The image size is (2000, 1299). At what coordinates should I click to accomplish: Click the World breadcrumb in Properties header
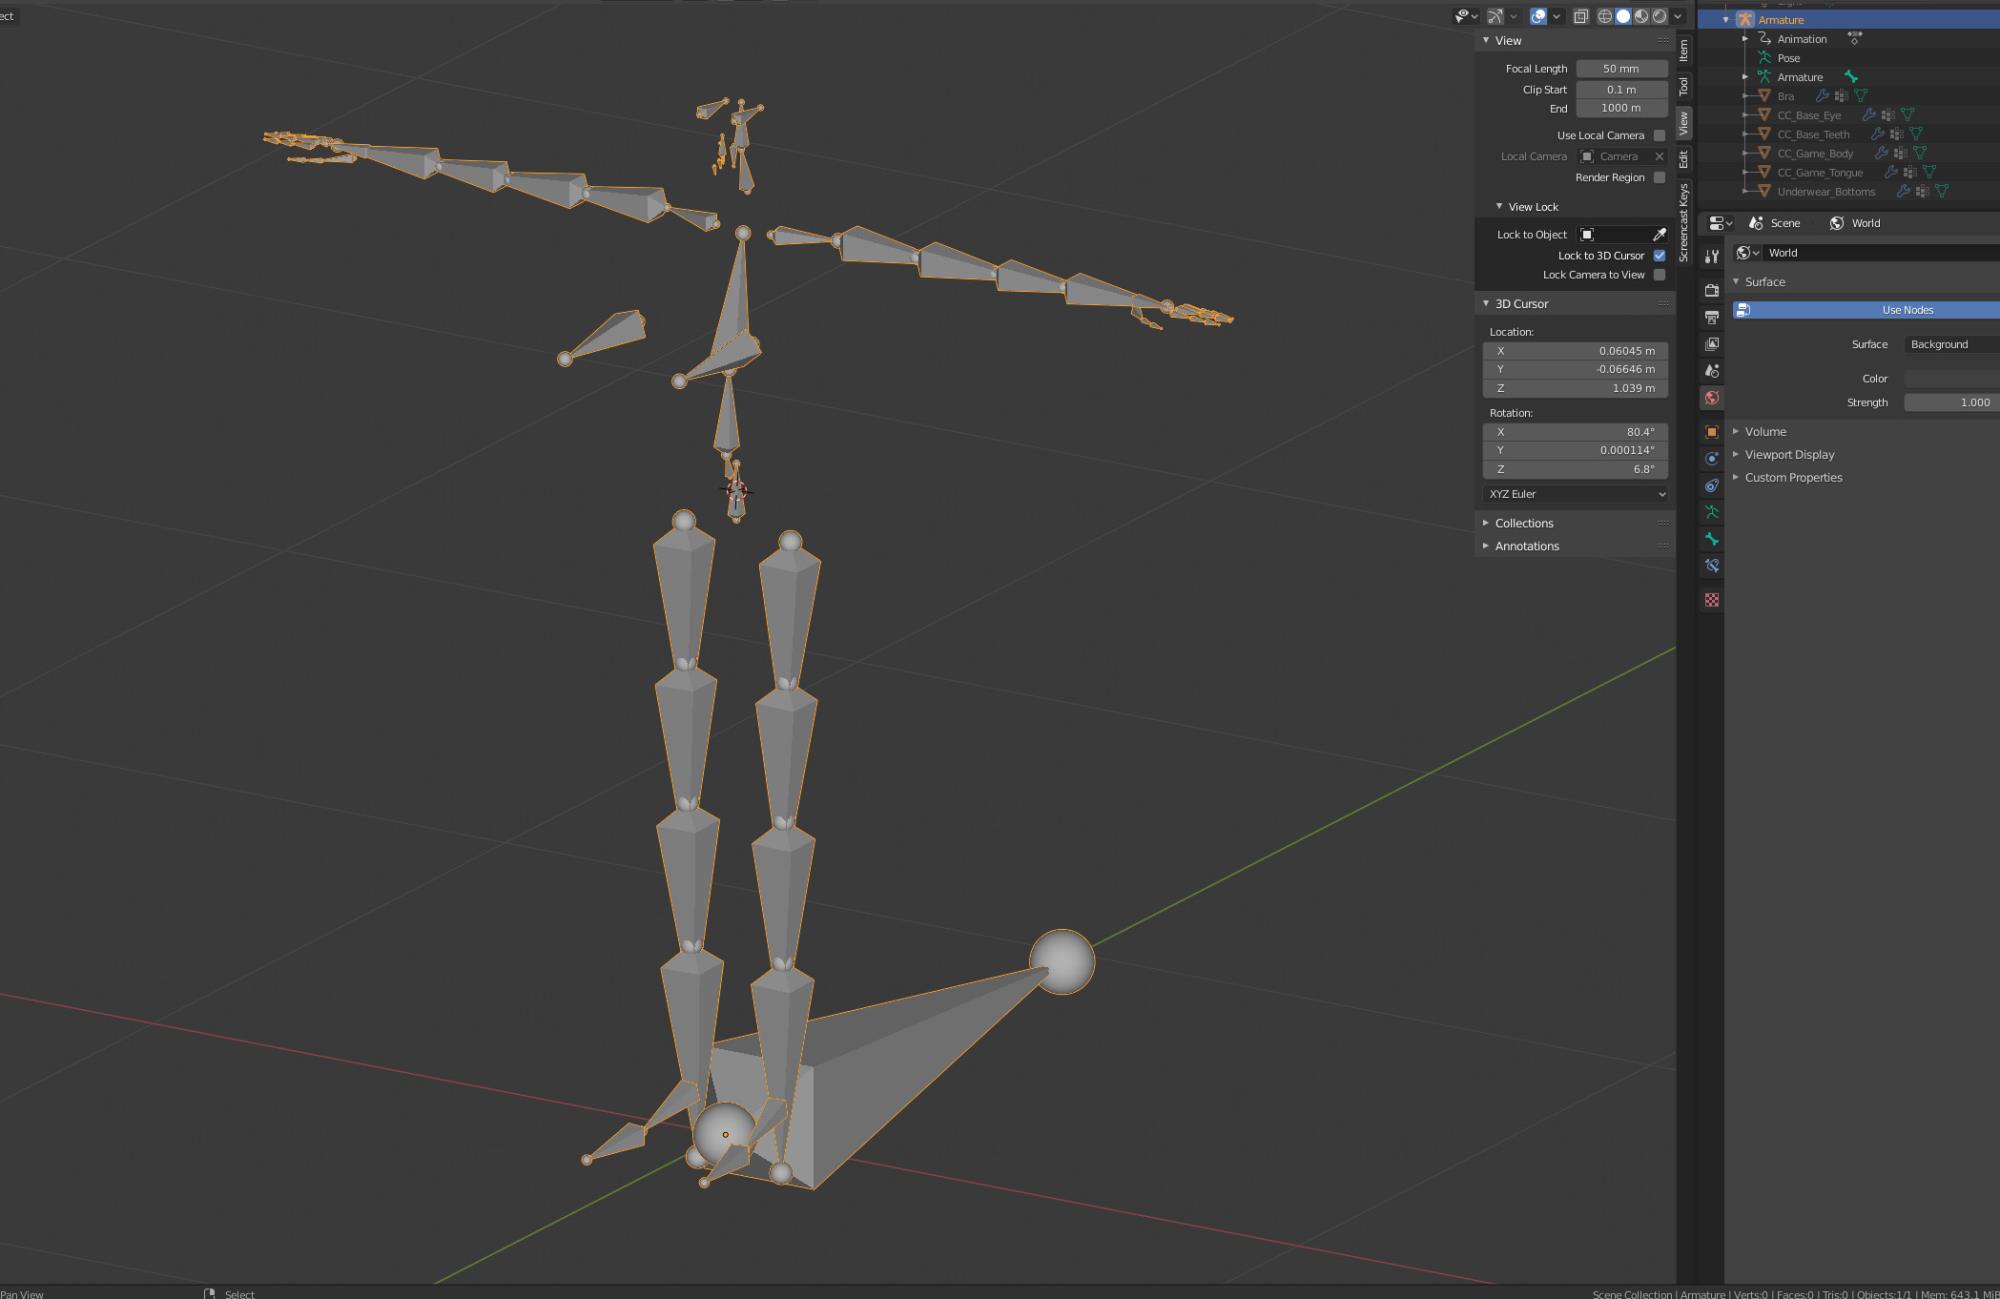click(1855, 223)
